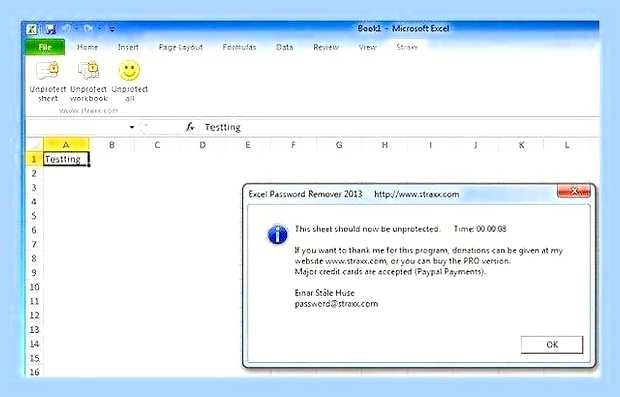Click the Undo icon in quick access toolbar

click(66, 28)
